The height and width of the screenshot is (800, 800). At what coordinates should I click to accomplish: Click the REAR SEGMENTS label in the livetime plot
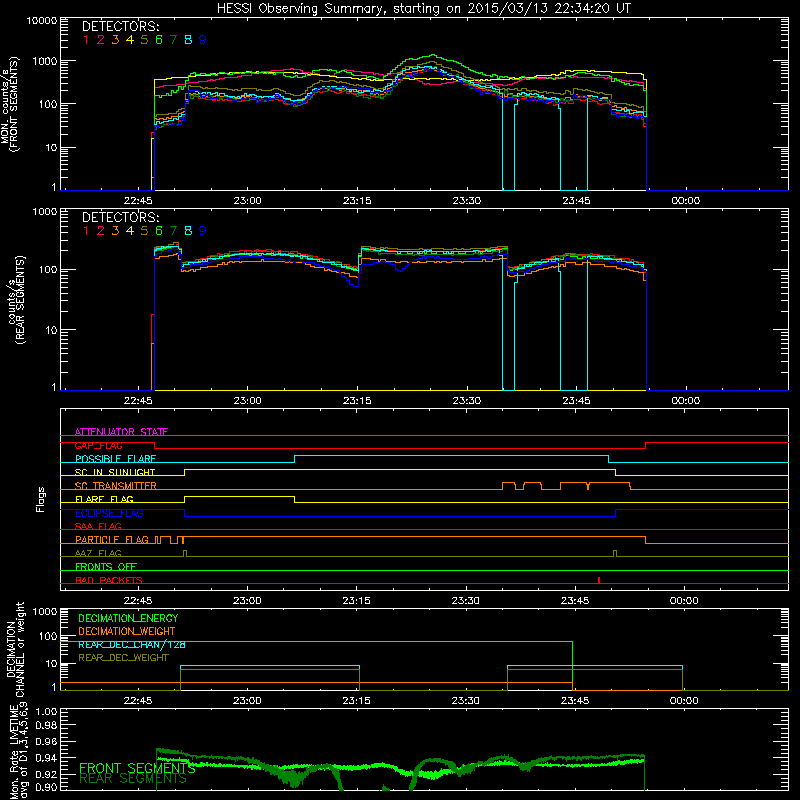(x=133, y=779)
